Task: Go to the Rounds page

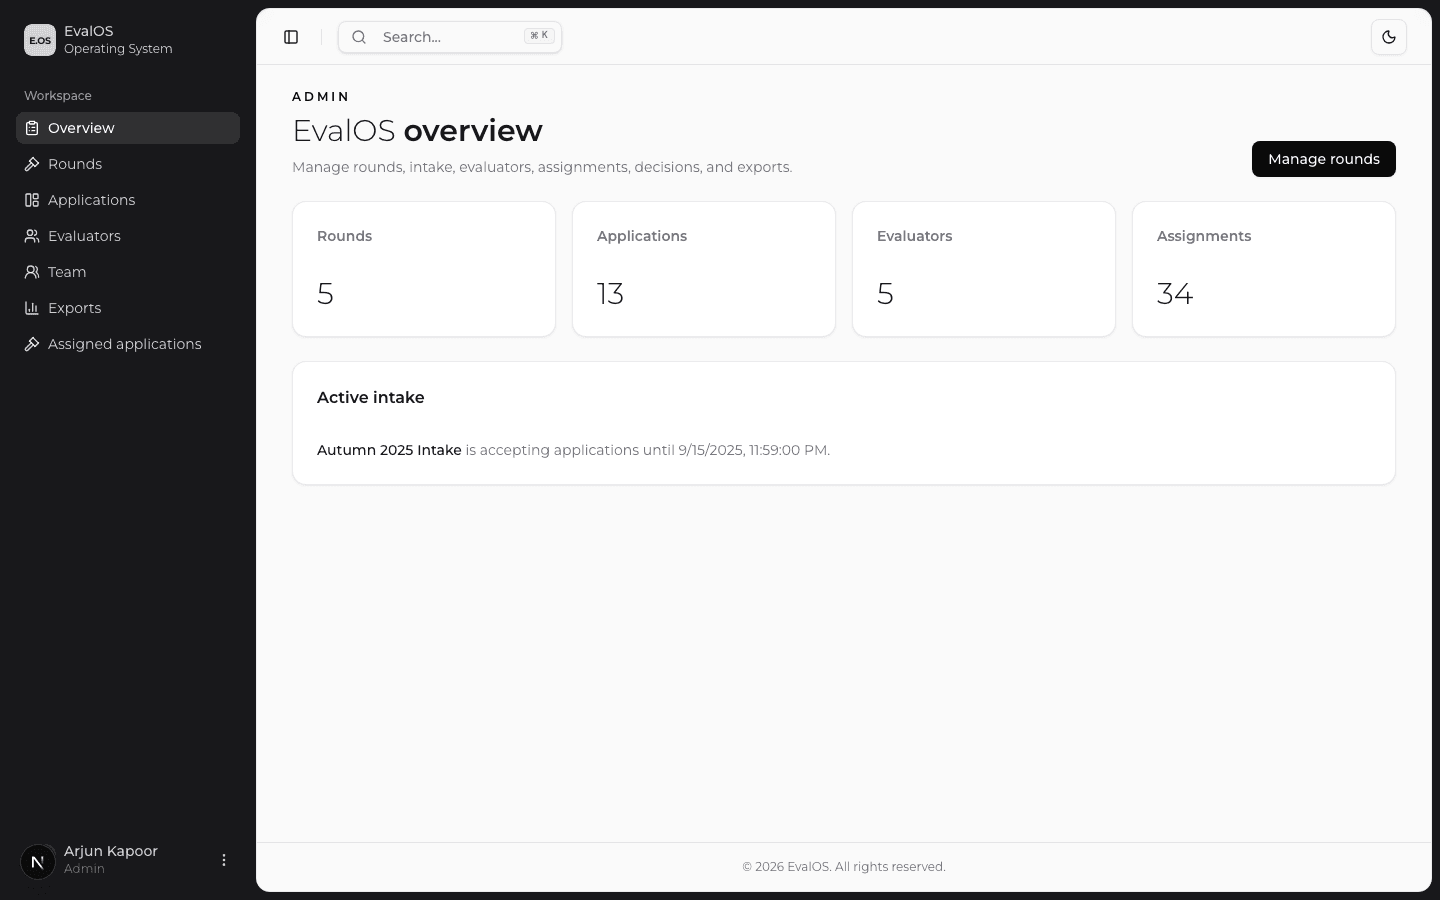Action: pyautogui.click(x=128, y=164)
